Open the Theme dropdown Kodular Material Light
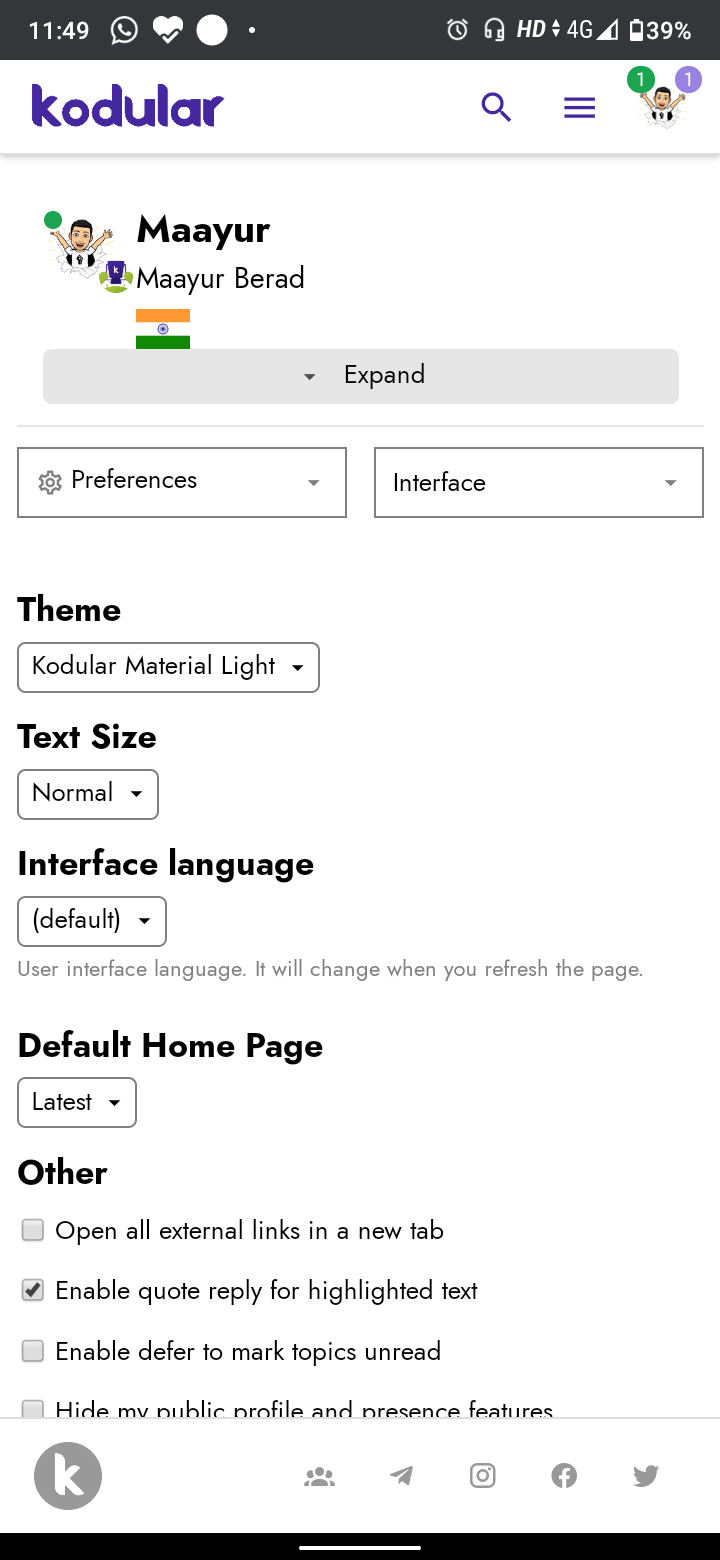 pyautogui.click(x=168, y=667)
